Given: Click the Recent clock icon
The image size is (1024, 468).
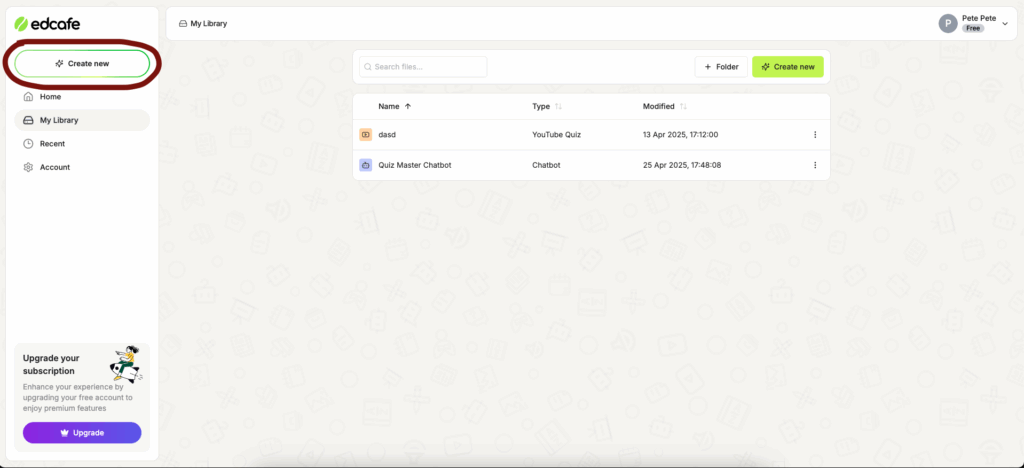Looking at the screenshot, I should click(x=28, y=144).
